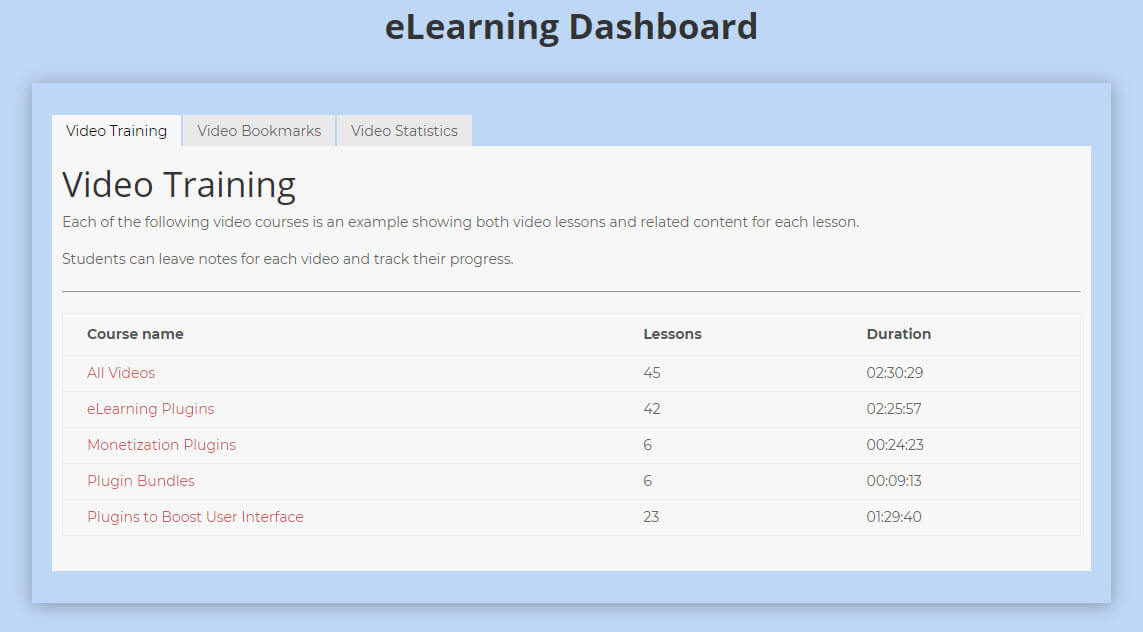Click the Lessons column header
This screenshot has height=632, width=1143.
click(x=672, y=334)
